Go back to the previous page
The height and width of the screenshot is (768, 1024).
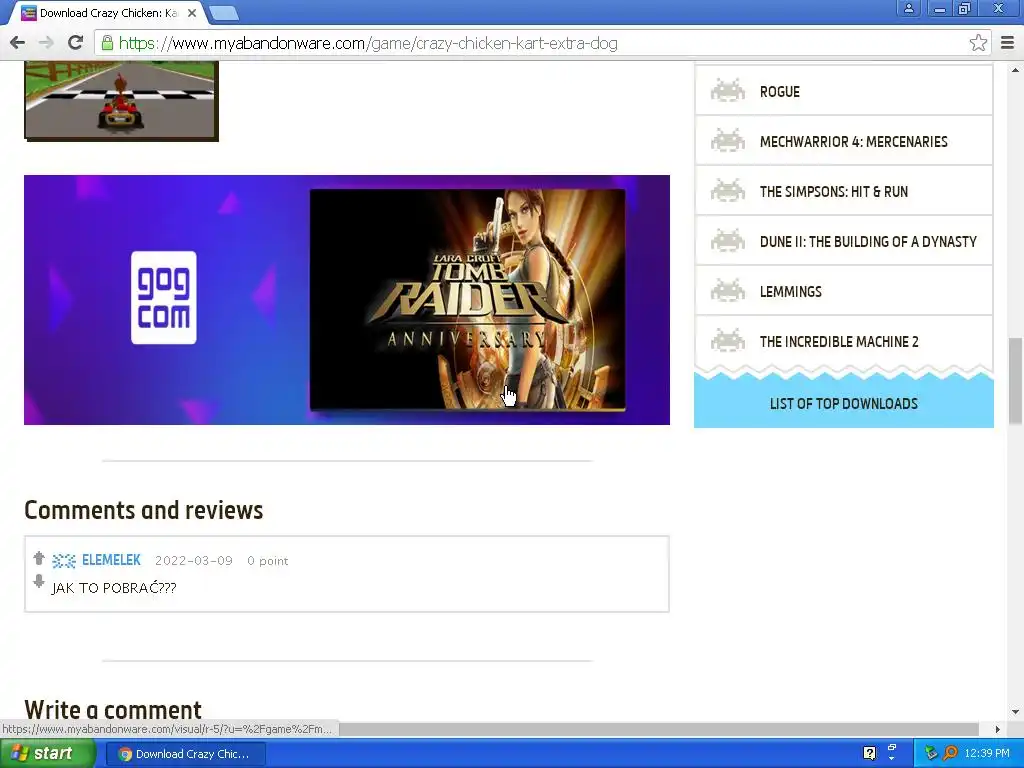pyautogui.click(x=18, y=43)
